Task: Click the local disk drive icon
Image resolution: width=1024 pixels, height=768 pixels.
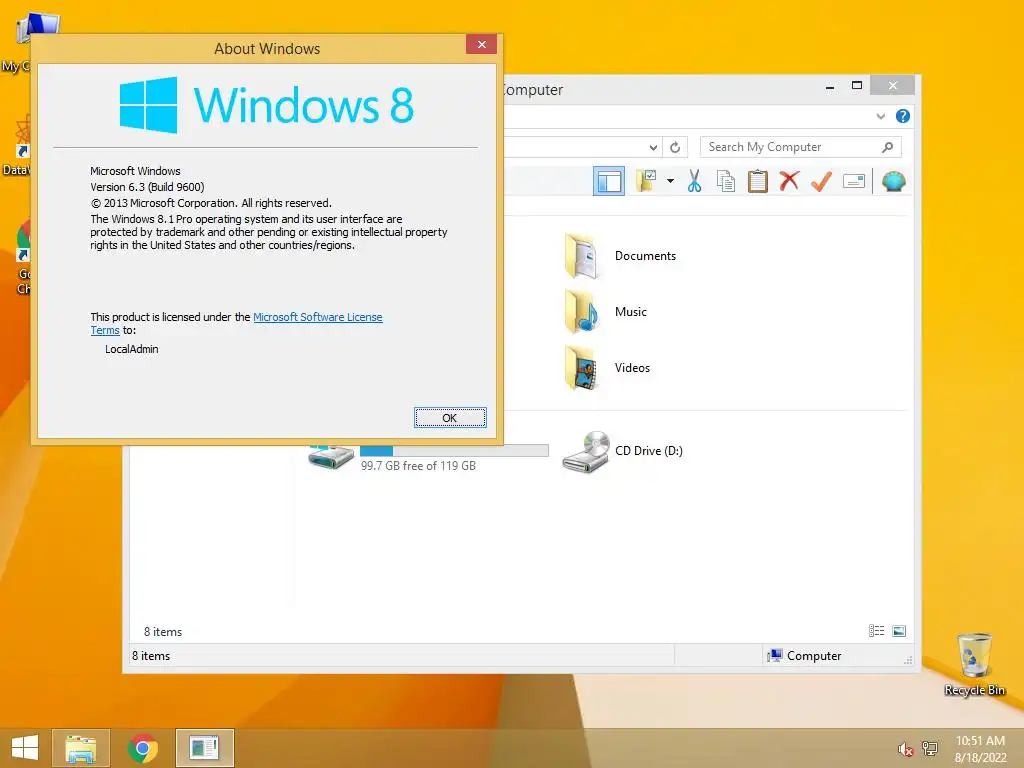Action: (x=332, y=456)
